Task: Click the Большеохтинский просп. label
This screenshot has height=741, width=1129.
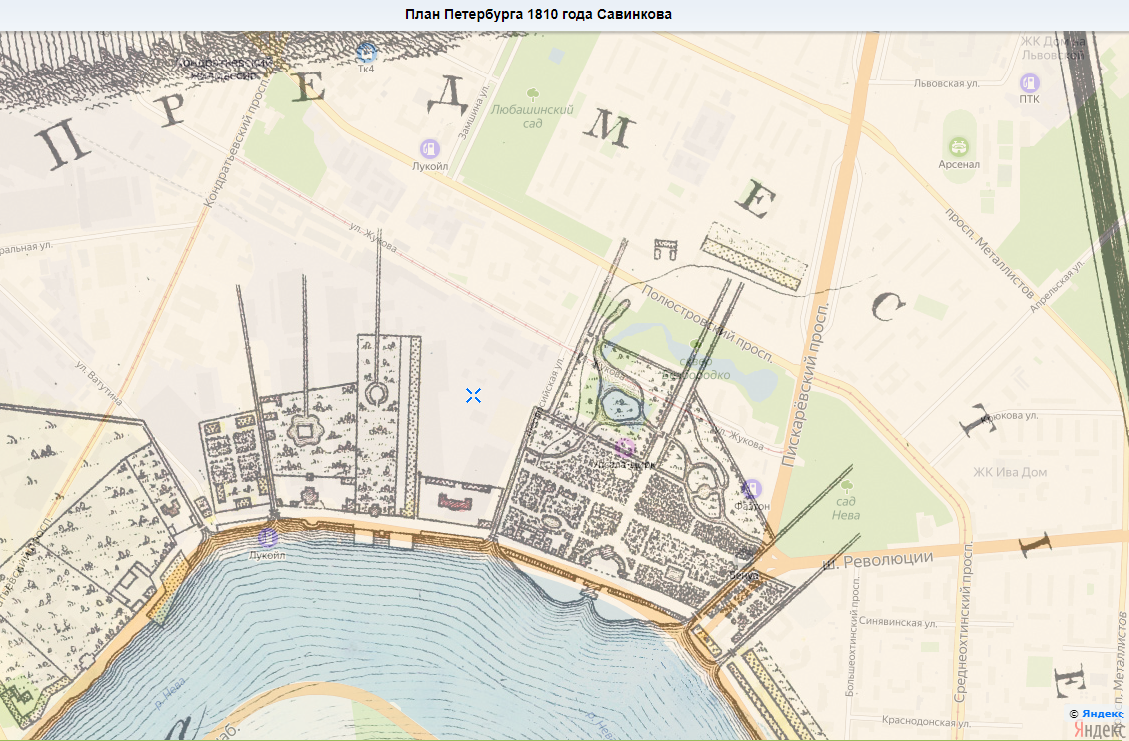Action: coord(853,635)
